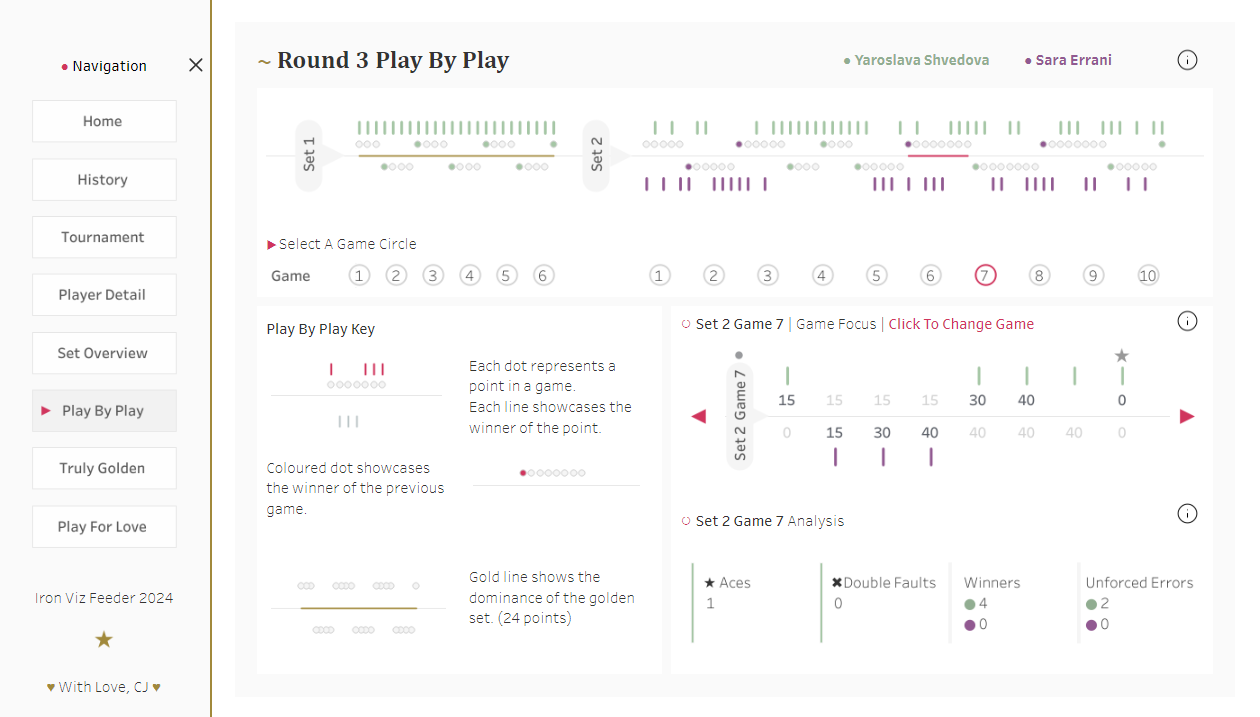This screenshot has height=717, width=1260.
Task: Select Set 2 game circle 10
Action: [x=1148, y=276]
